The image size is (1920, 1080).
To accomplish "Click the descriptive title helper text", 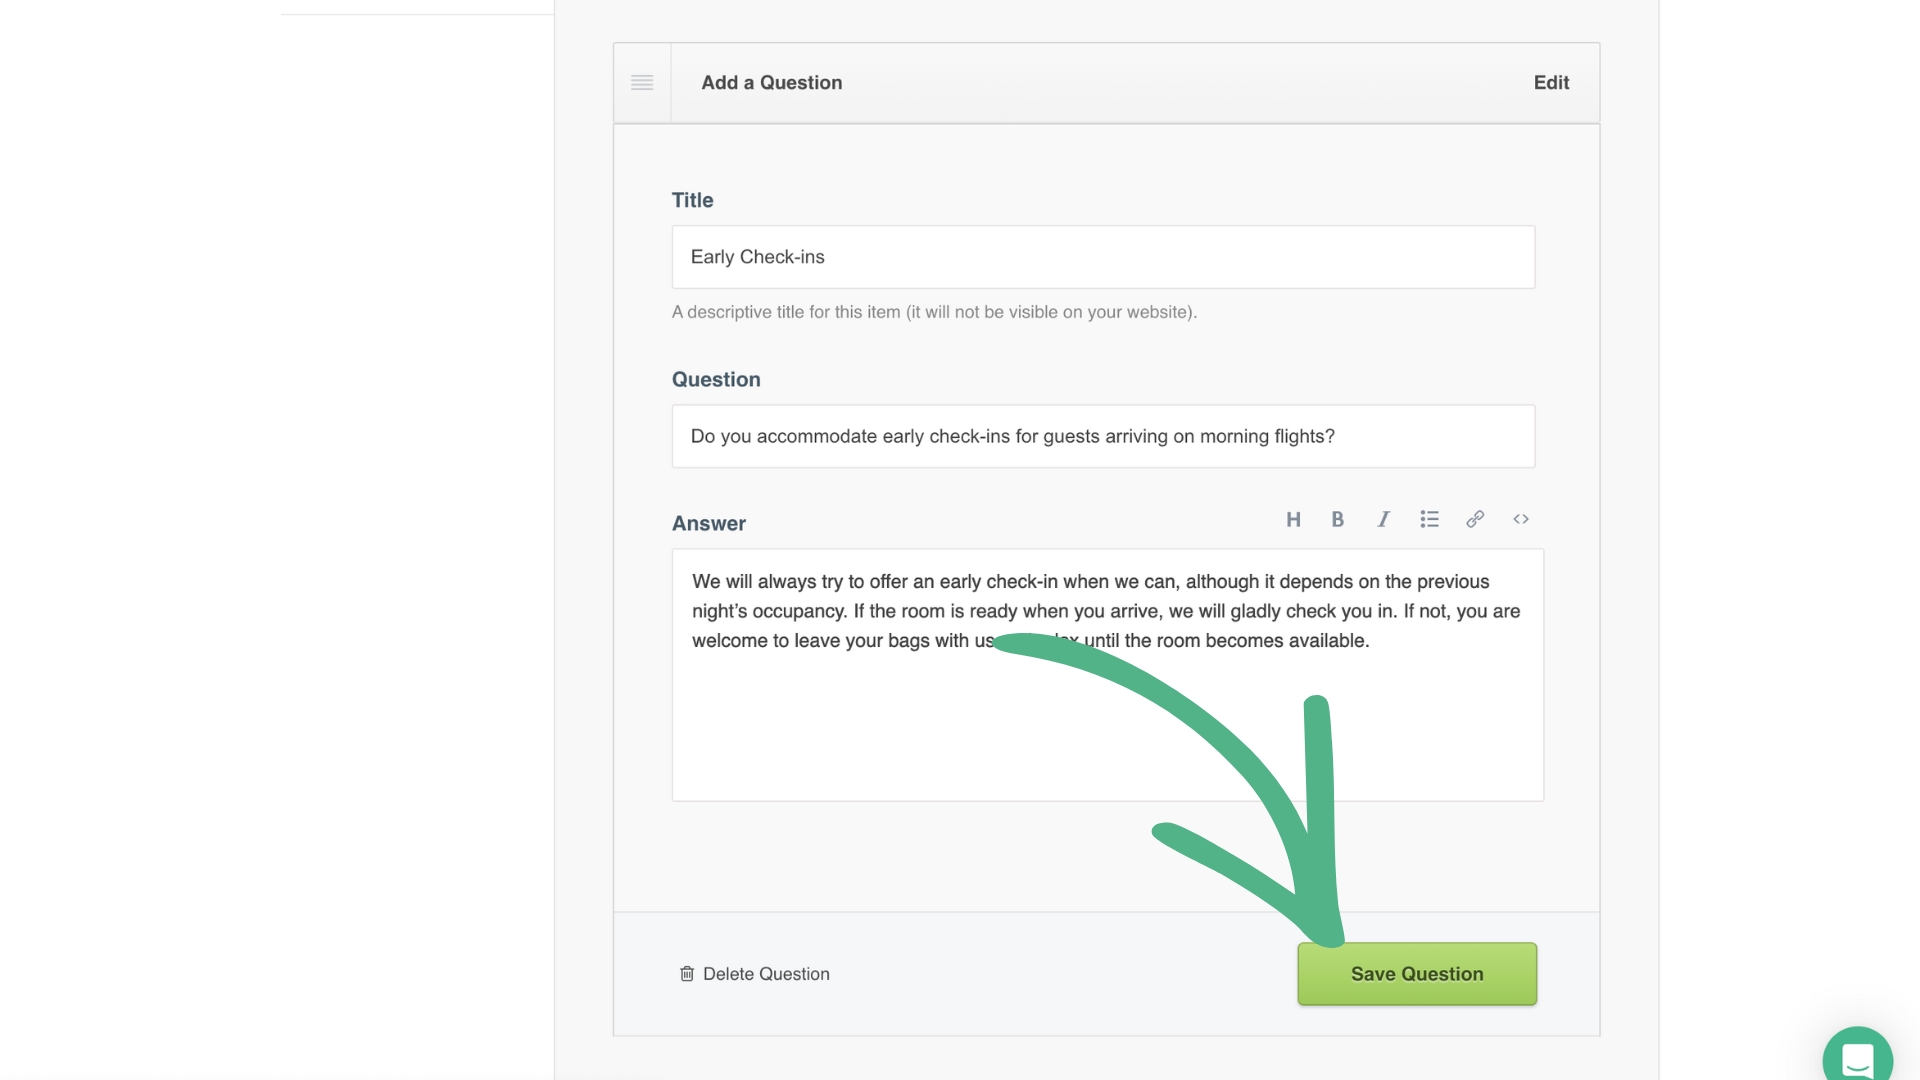I will point(934,312).
